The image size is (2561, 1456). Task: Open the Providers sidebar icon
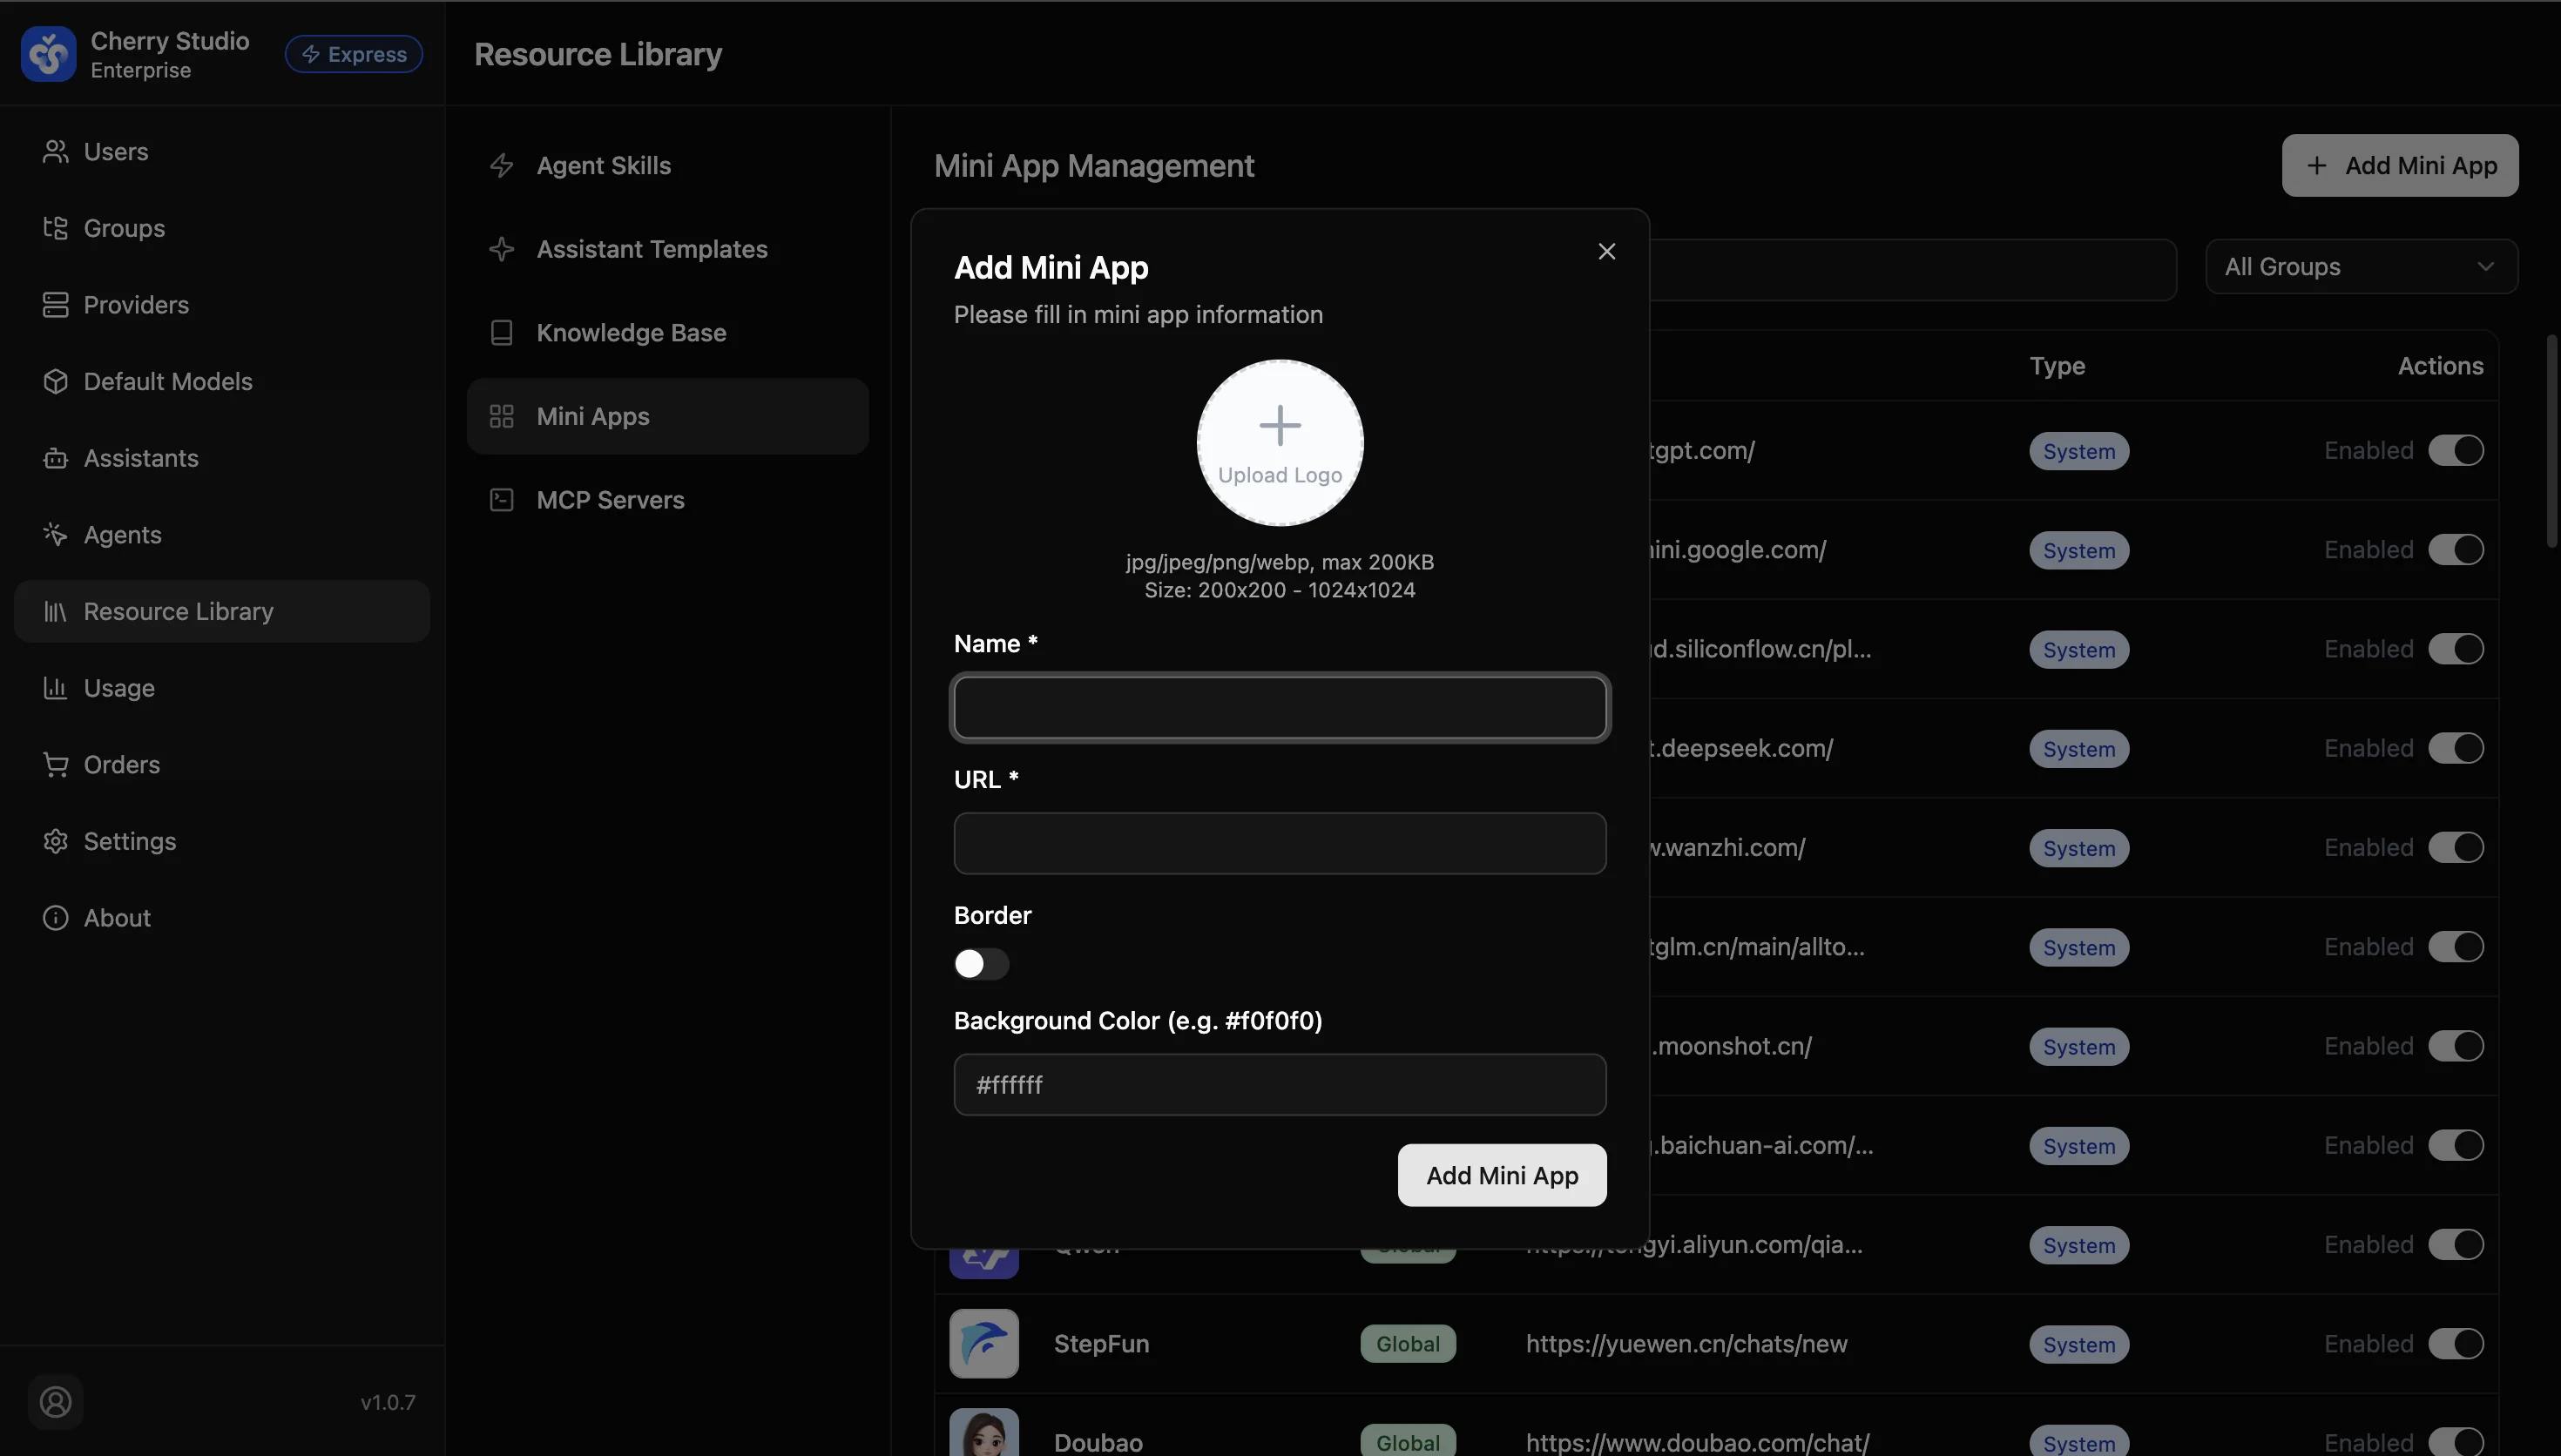(x=55, y=305)
